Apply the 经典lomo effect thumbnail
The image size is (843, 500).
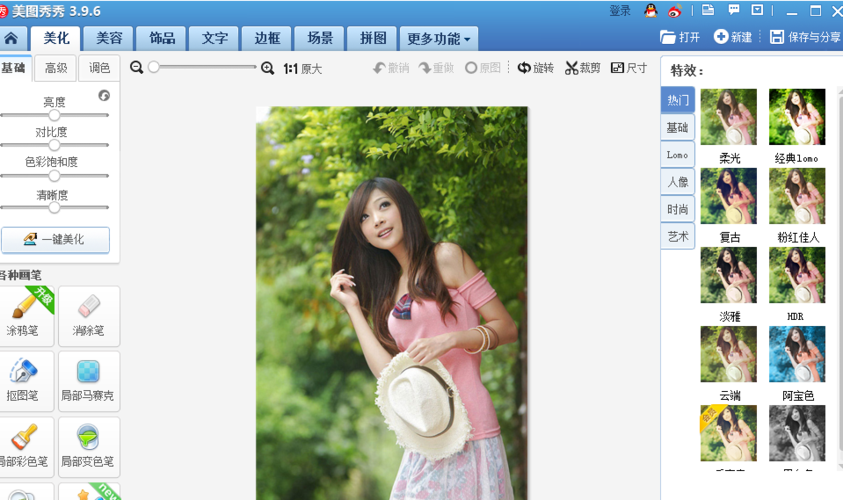coord(797,117)
